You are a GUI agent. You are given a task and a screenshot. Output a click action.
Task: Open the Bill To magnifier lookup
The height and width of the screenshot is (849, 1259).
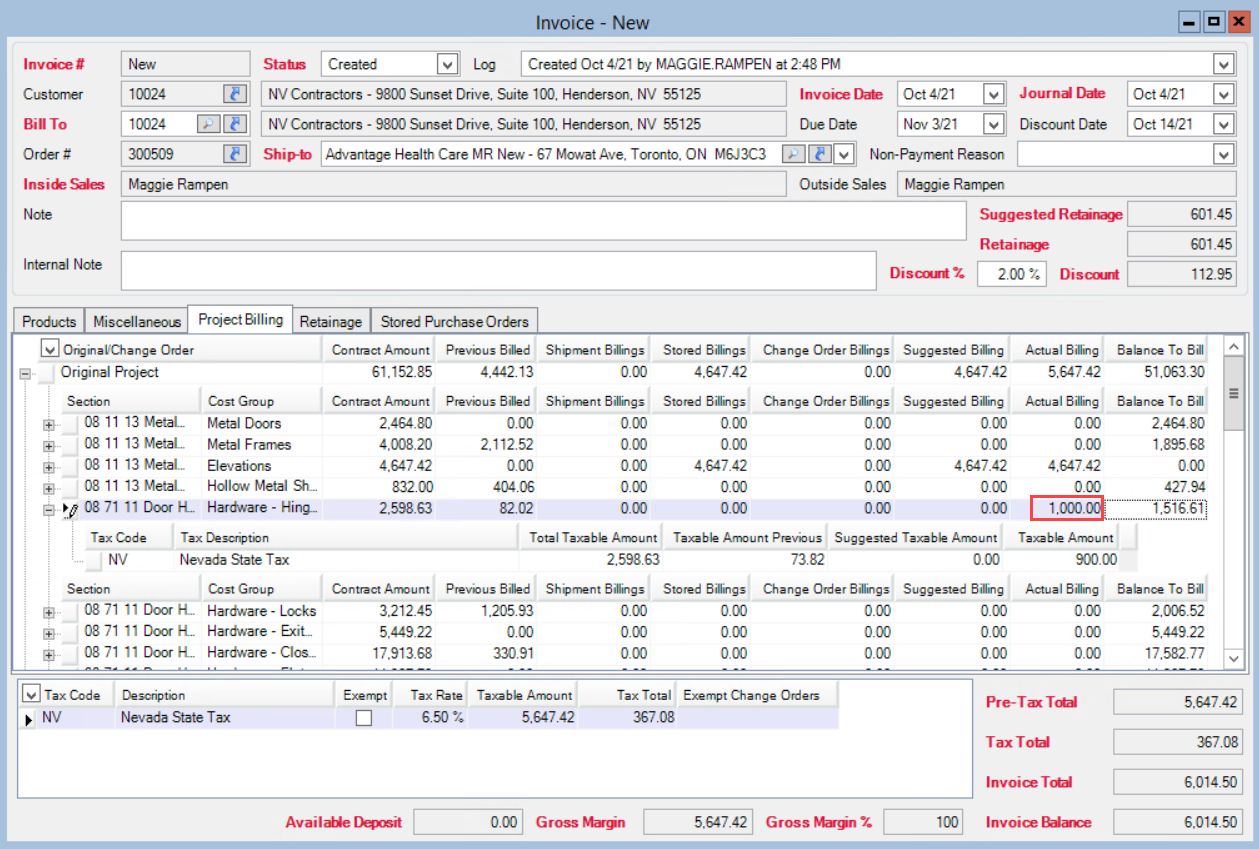point(208,124)
